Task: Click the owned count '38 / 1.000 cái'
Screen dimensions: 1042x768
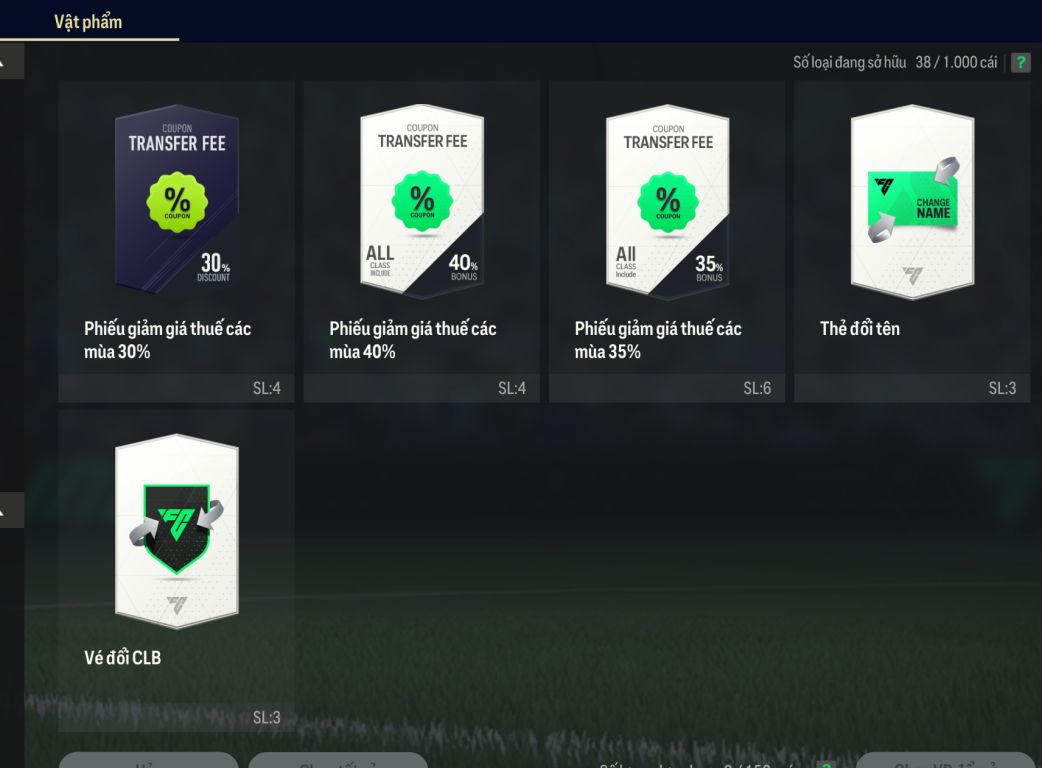Action: coord(956,62)
